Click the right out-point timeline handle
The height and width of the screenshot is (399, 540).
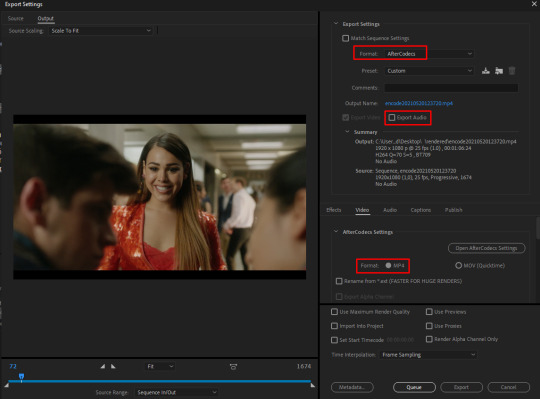pyautogui.click(x=312, y=385)
